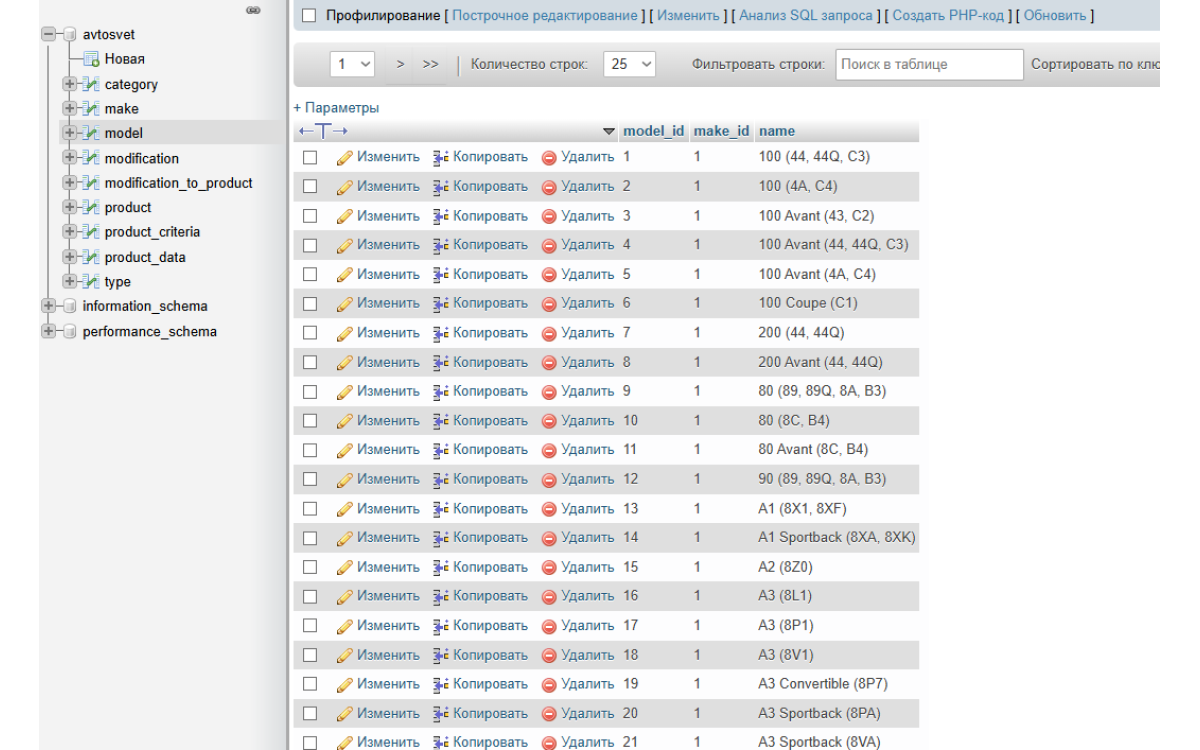Click the copy icon for row 3

pyautogui.click(x=441, y=216)
